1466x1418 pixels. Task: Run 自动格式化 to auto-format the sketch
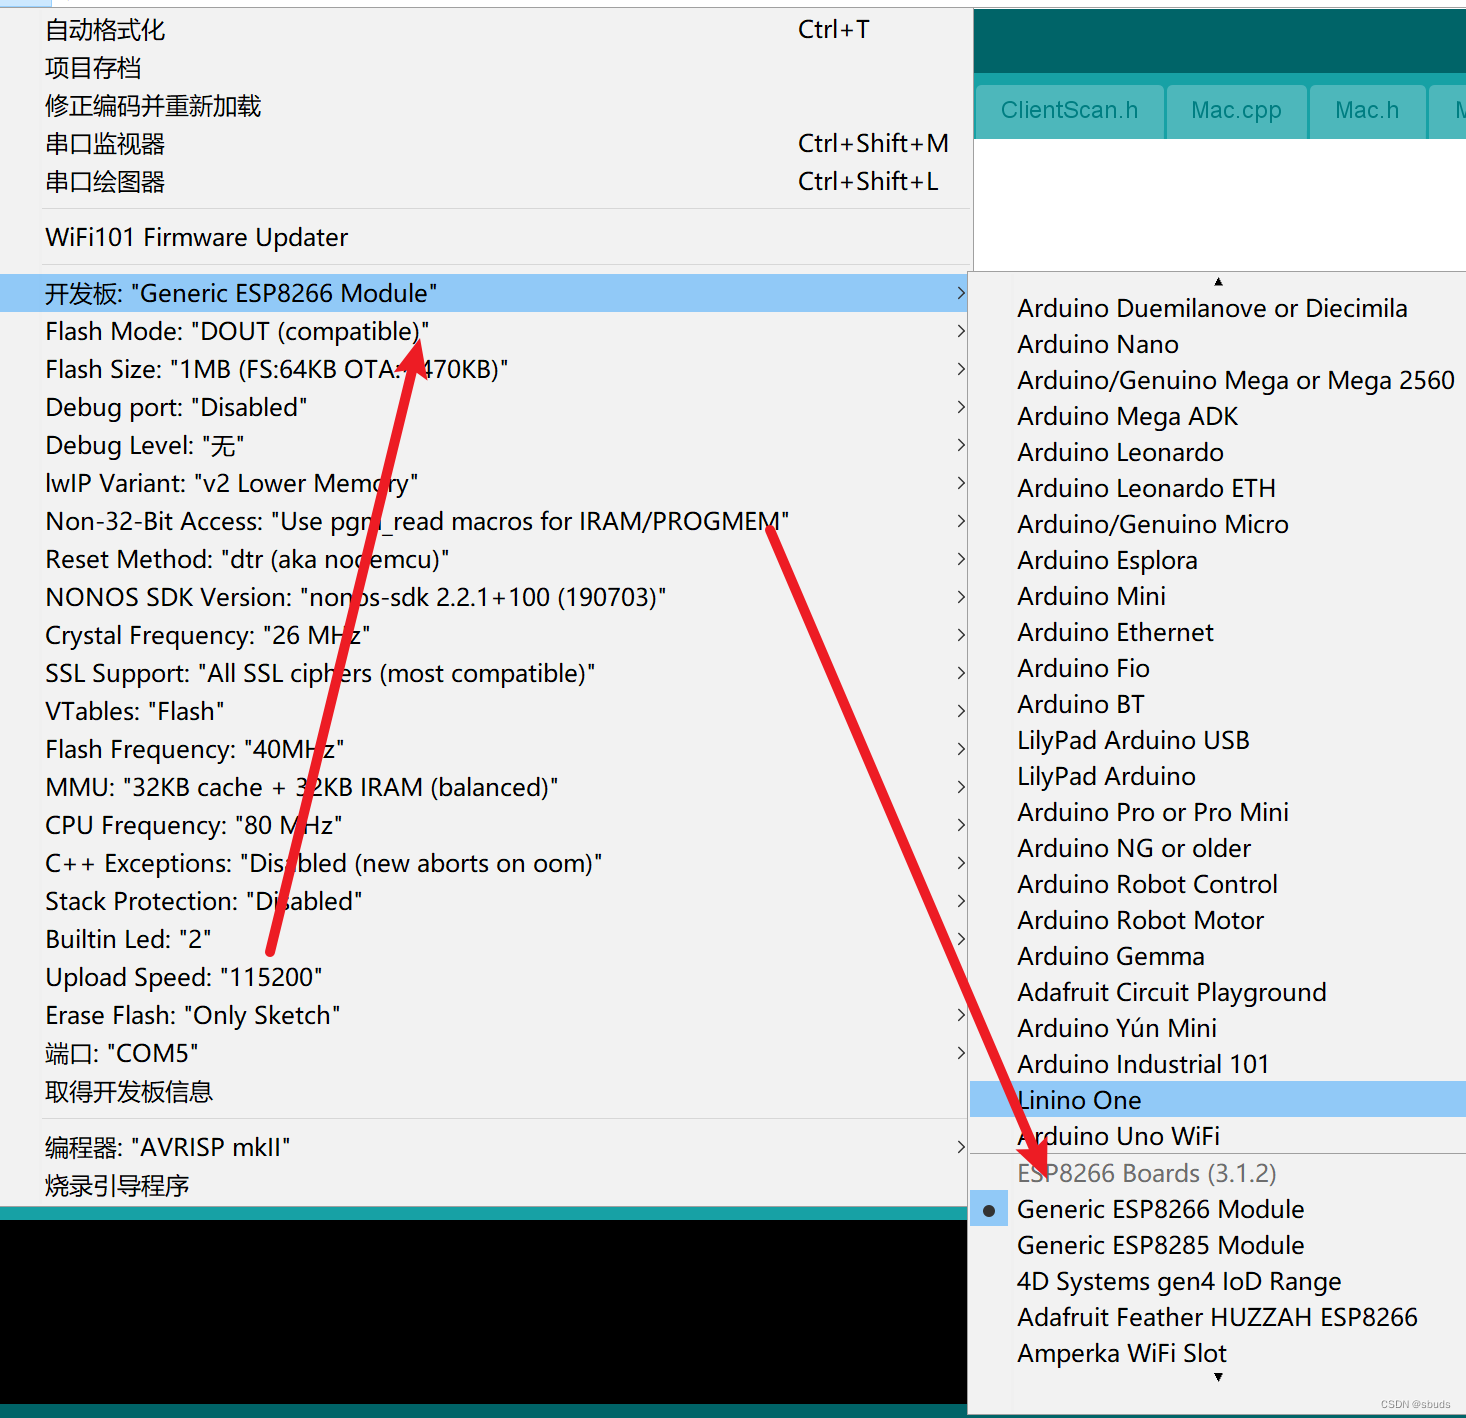point(104,29)
